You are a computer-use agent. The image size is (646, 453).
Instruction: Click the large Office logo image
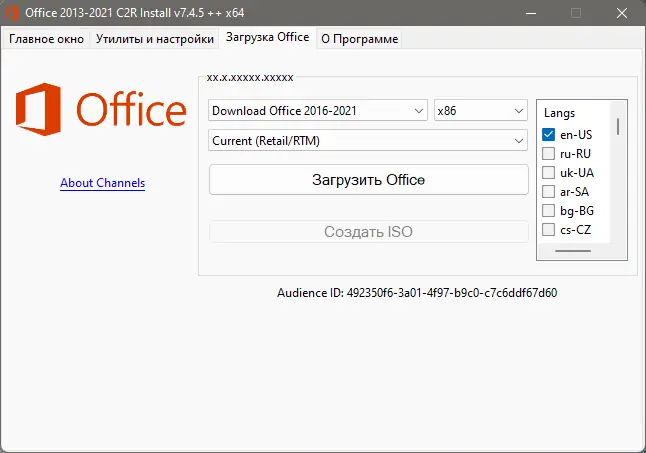101,110
